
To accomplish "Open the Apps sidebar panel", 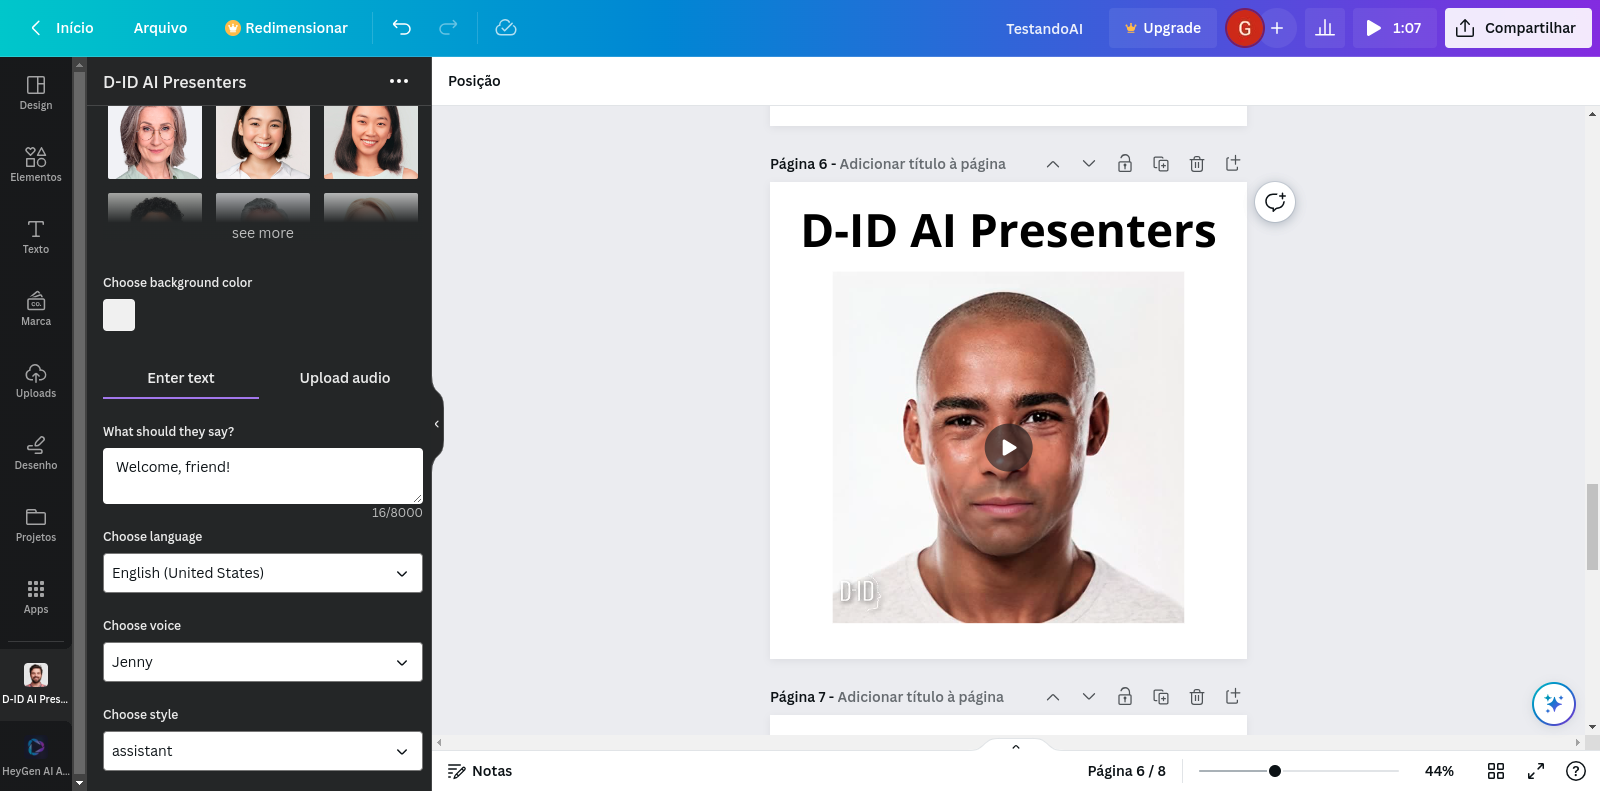I will (x=36, y=597).
